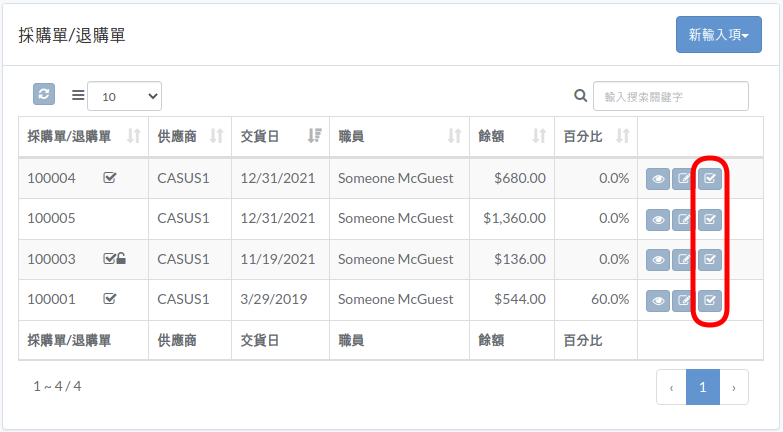Sort by 交貨日 column header

(280, 136)
